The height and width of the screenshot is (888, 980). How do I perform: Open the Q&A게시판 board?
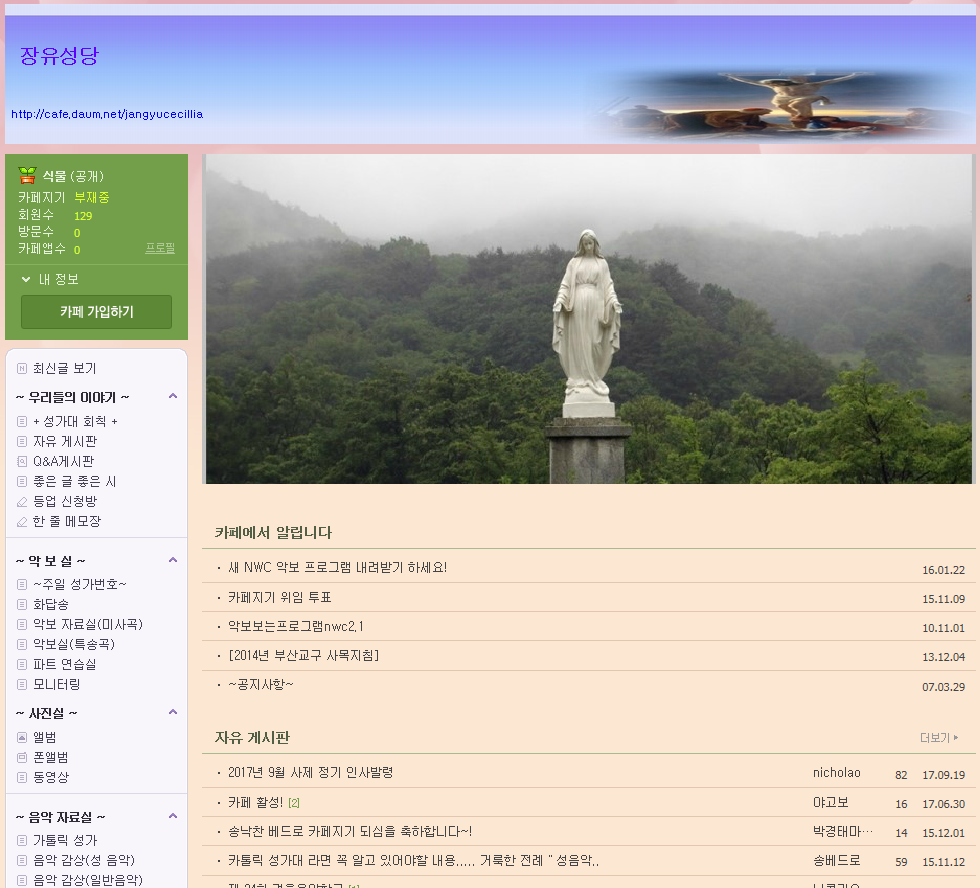coord(63,462)
